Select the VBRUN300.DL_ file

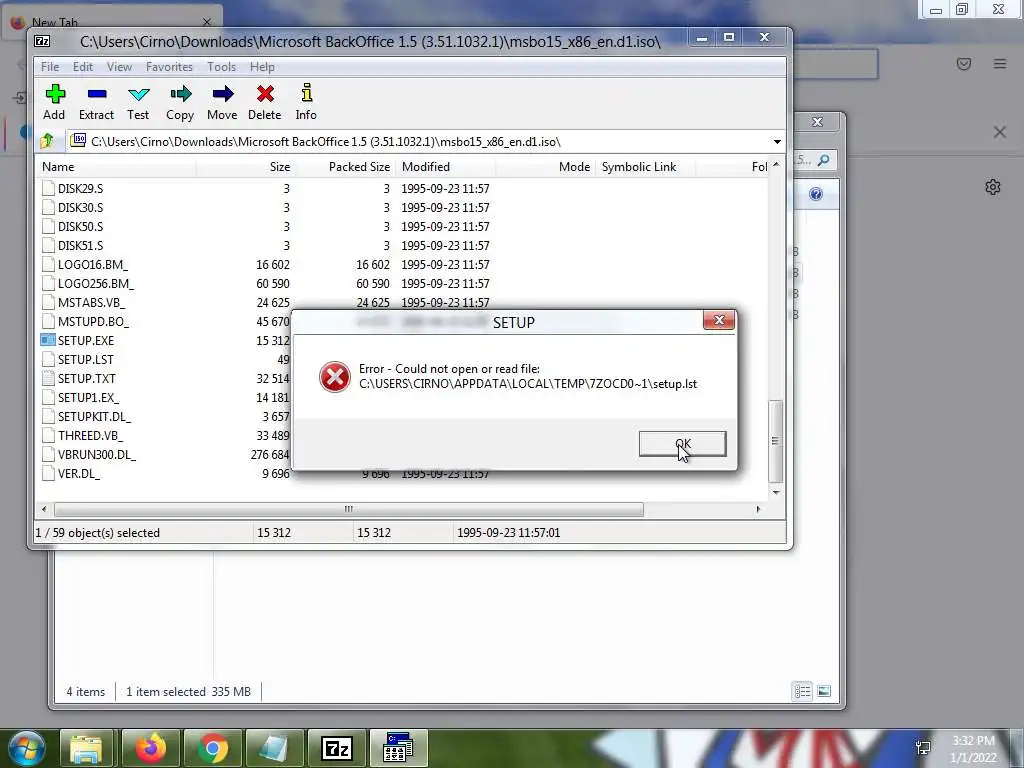coord(97,454)
